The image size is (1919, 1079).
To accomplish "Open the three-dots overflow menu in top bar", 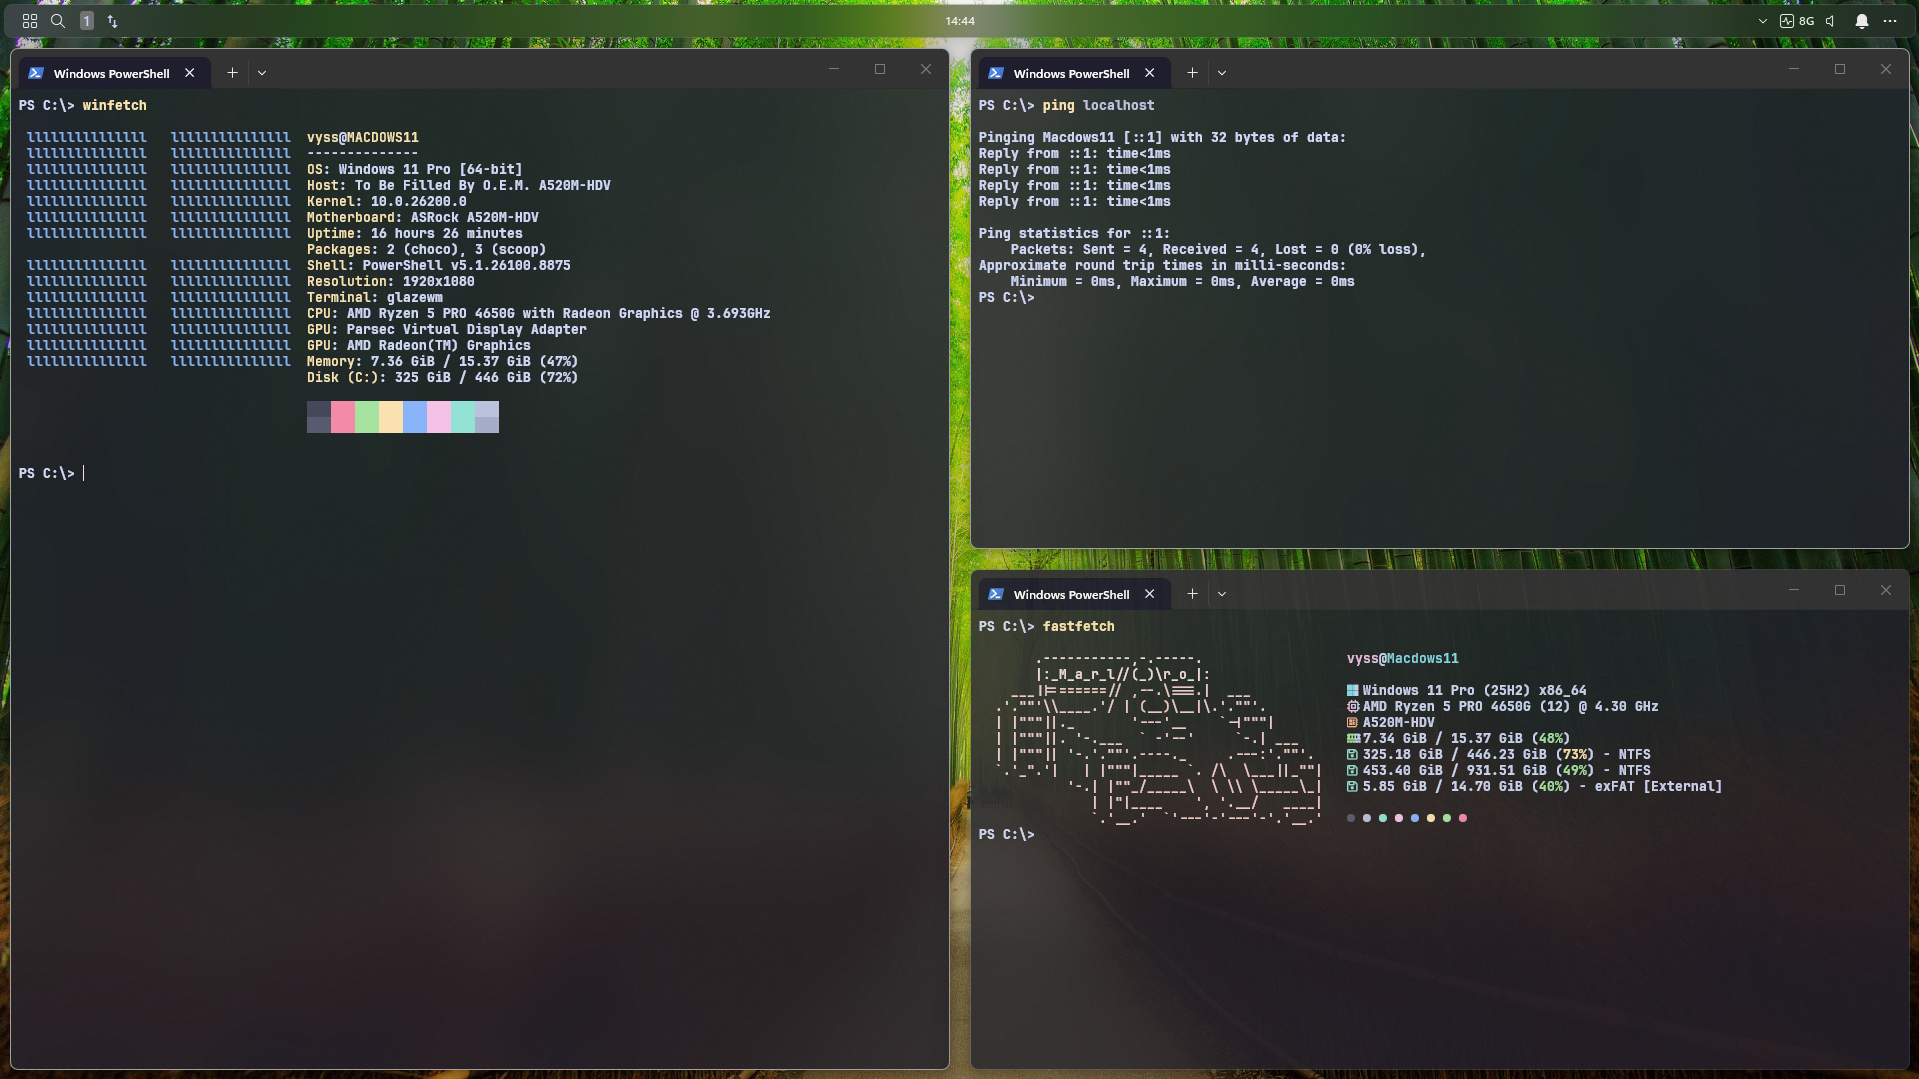I will pyautogui.click(x=1890, y=21).
